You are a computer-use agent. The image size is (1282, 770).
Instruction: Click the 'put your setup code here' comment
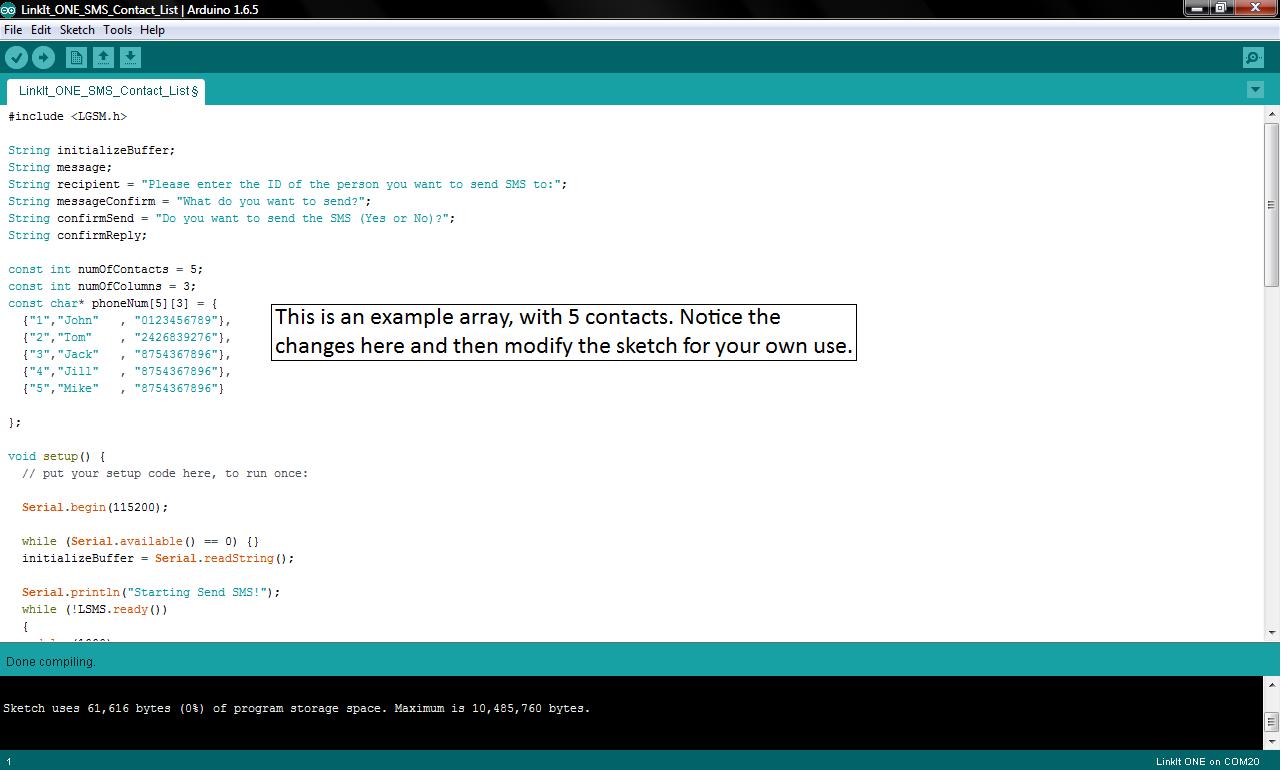coord(165,473)
